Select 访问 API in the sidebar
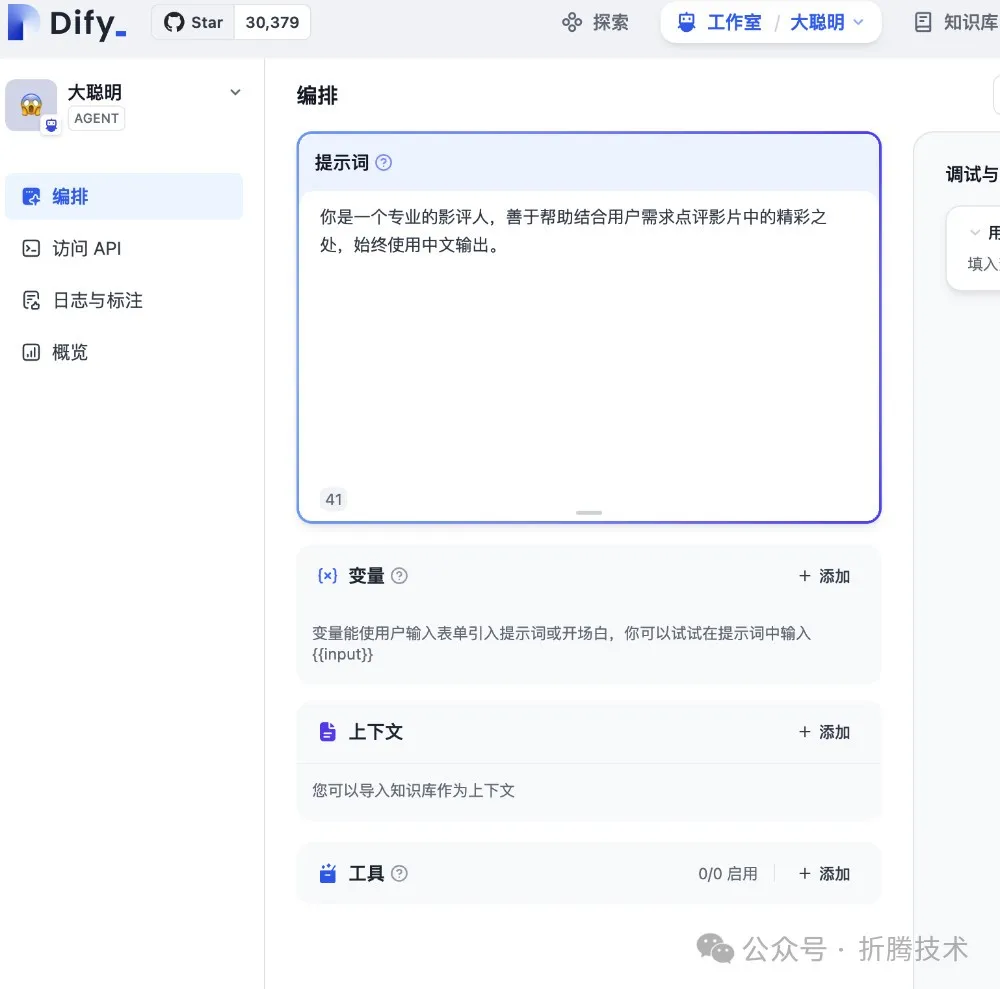This screenshot has height=989, width=1000. (x=124, y=248)
